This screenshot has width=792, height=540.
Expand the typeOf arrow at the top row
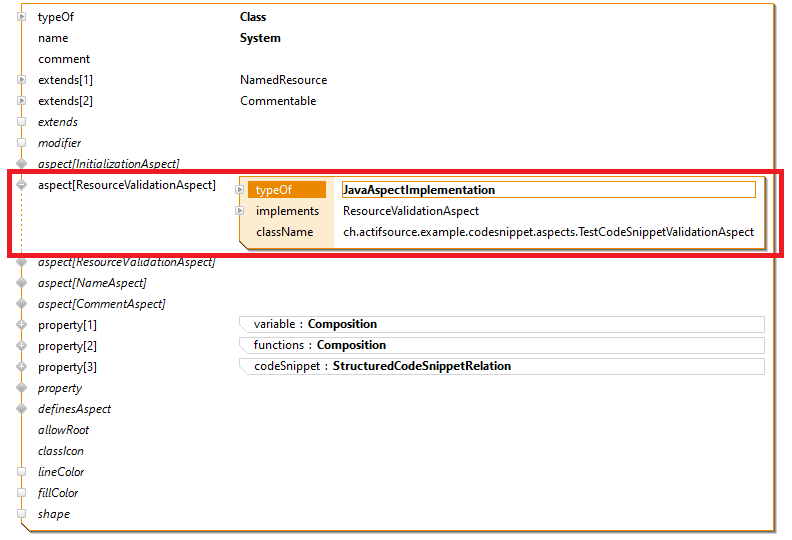click(21, 17)
